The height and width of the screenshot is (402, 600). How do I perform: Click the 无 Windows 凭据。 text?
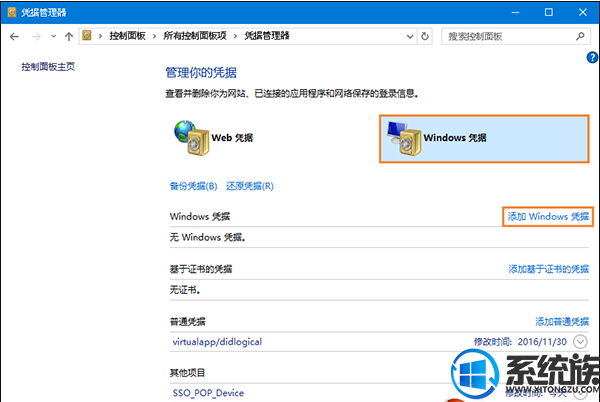coord(207,238)
